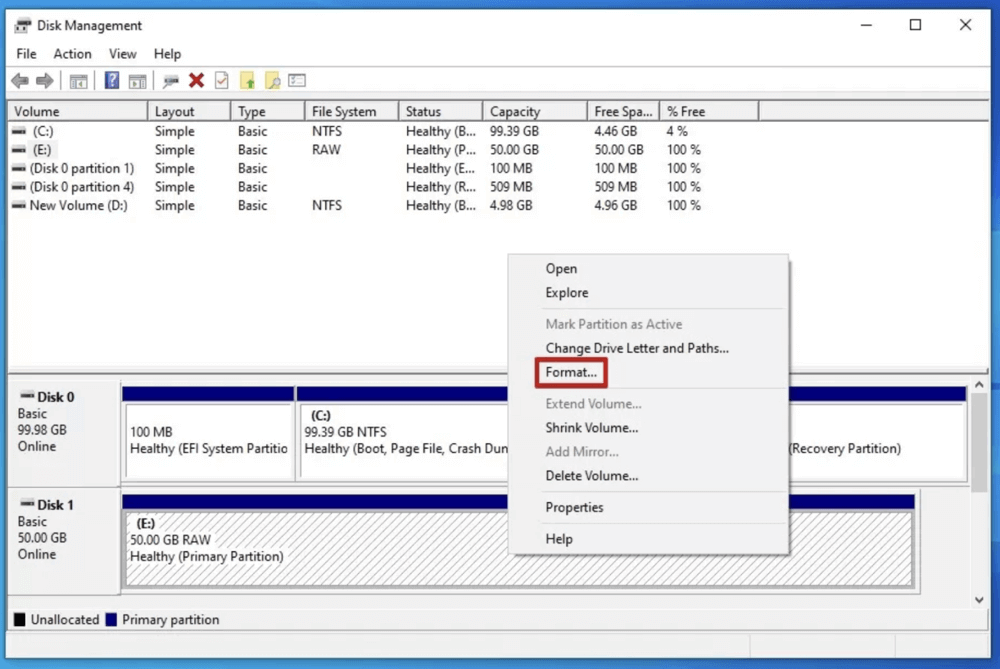Click the Show/Hide console tree toolbar icon

coord(77,80)
